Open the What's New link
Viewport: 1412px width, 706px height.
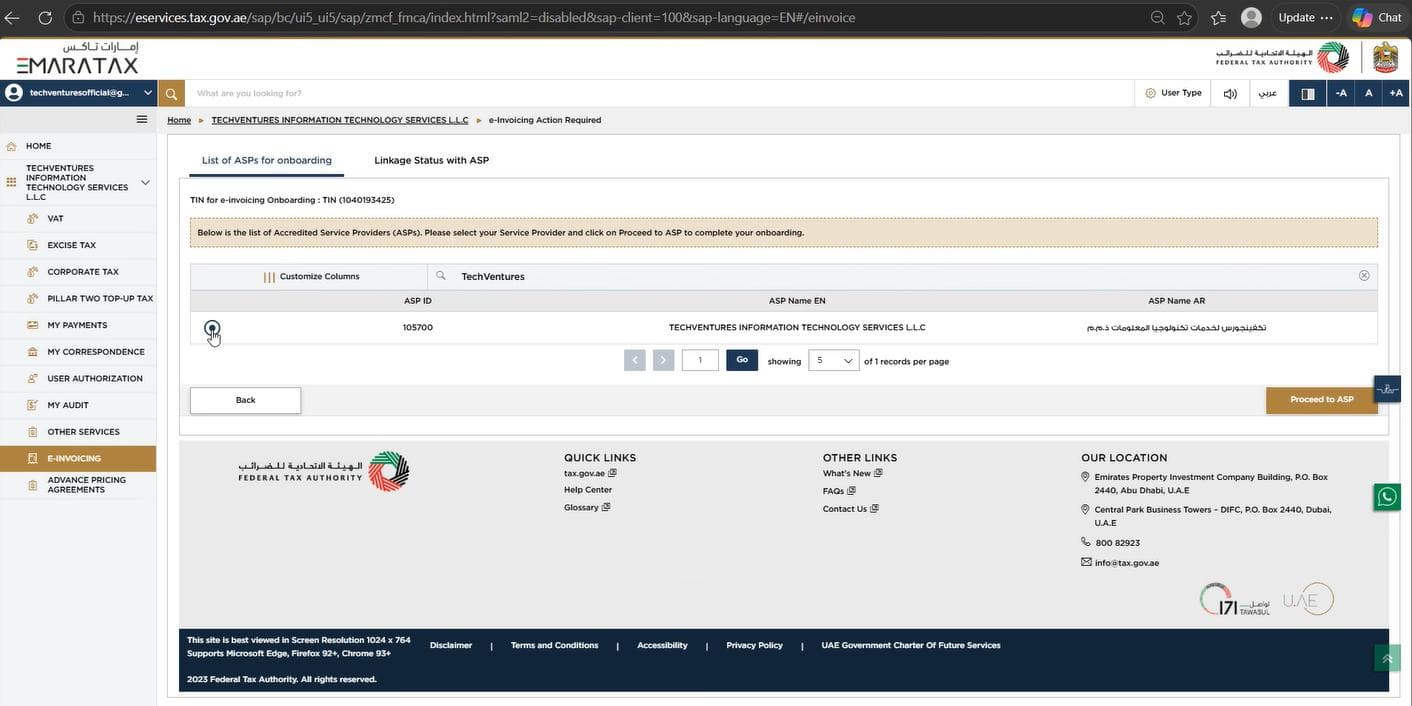coord(853,473)
